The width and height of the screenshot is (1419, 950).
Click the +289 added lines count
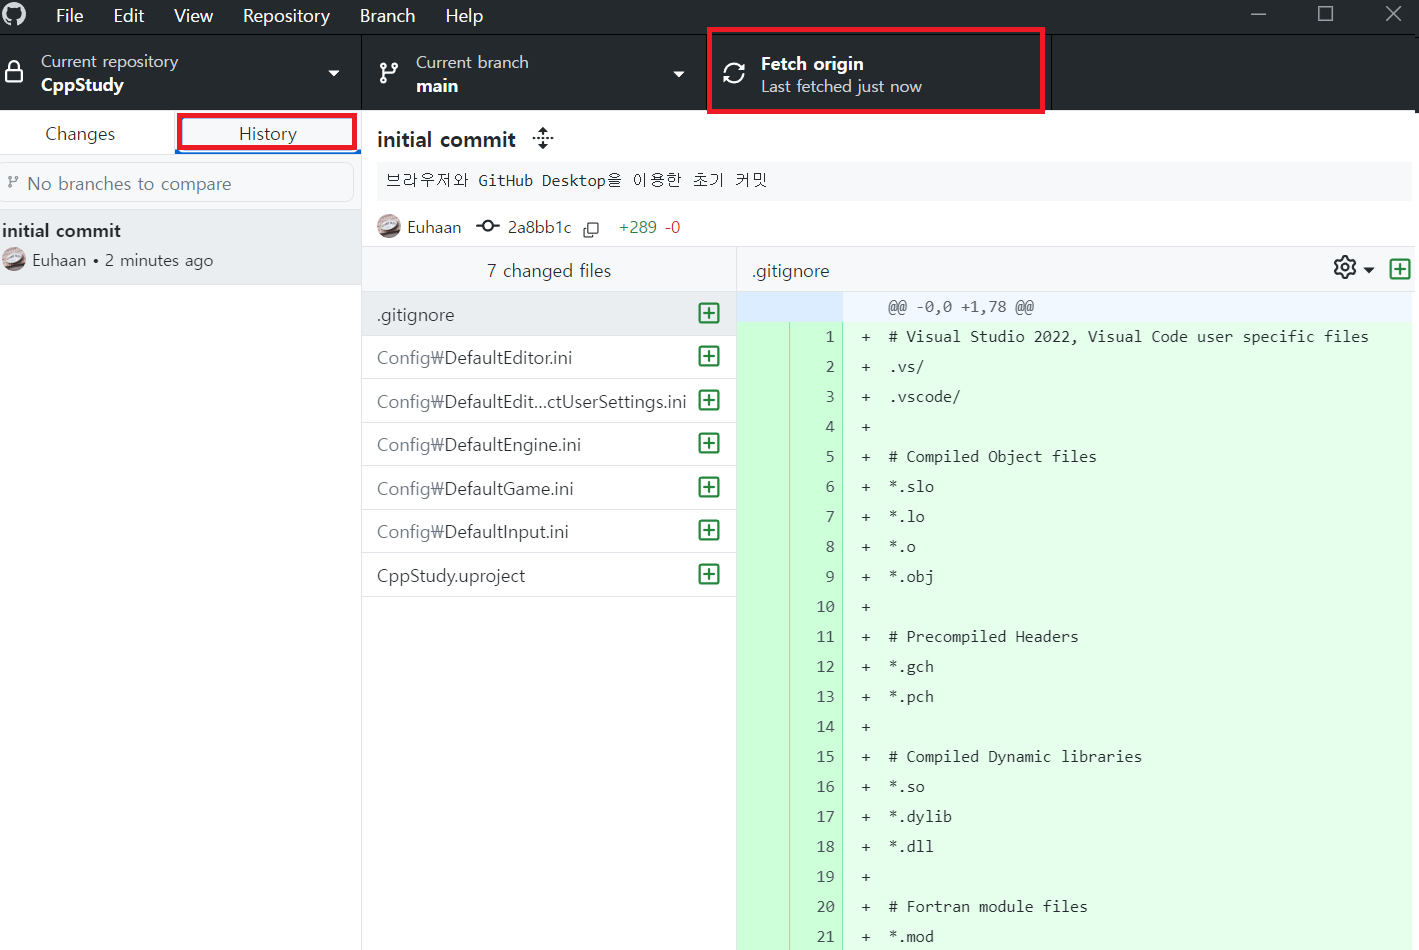coord(638,227)
